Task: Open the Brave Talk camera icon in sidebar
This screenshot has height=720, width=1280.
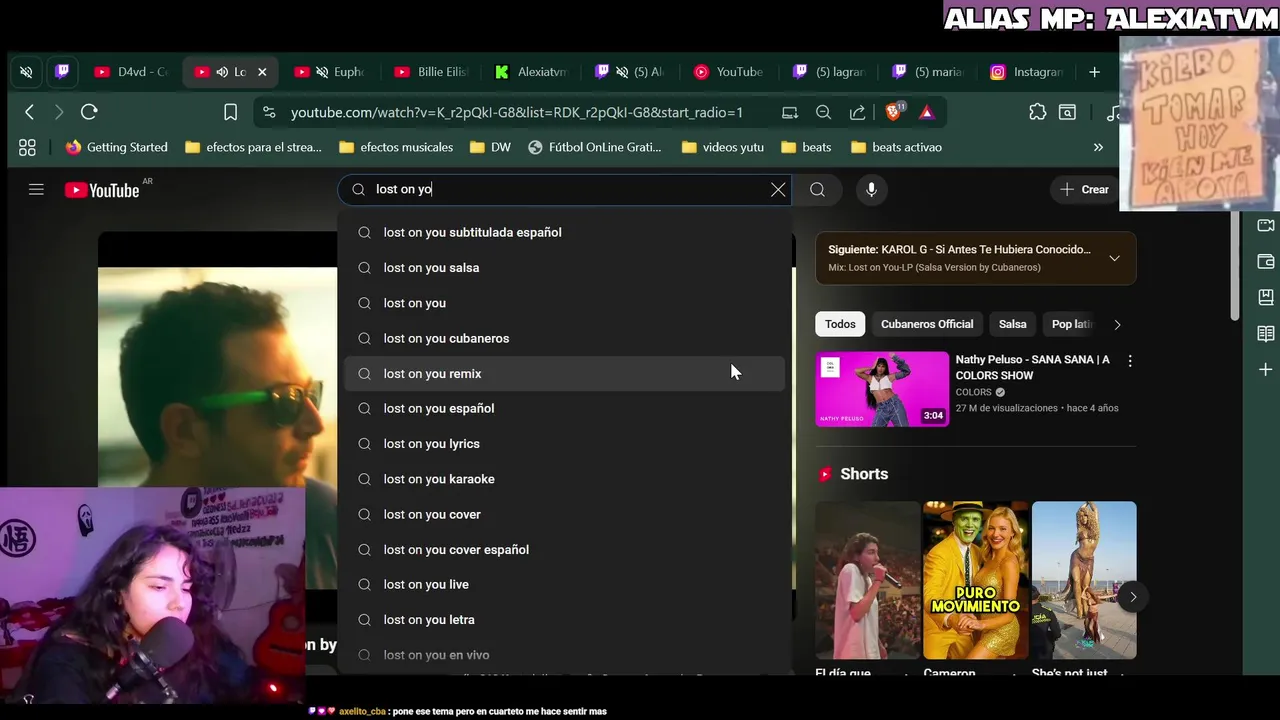Action: (1265, 225)
